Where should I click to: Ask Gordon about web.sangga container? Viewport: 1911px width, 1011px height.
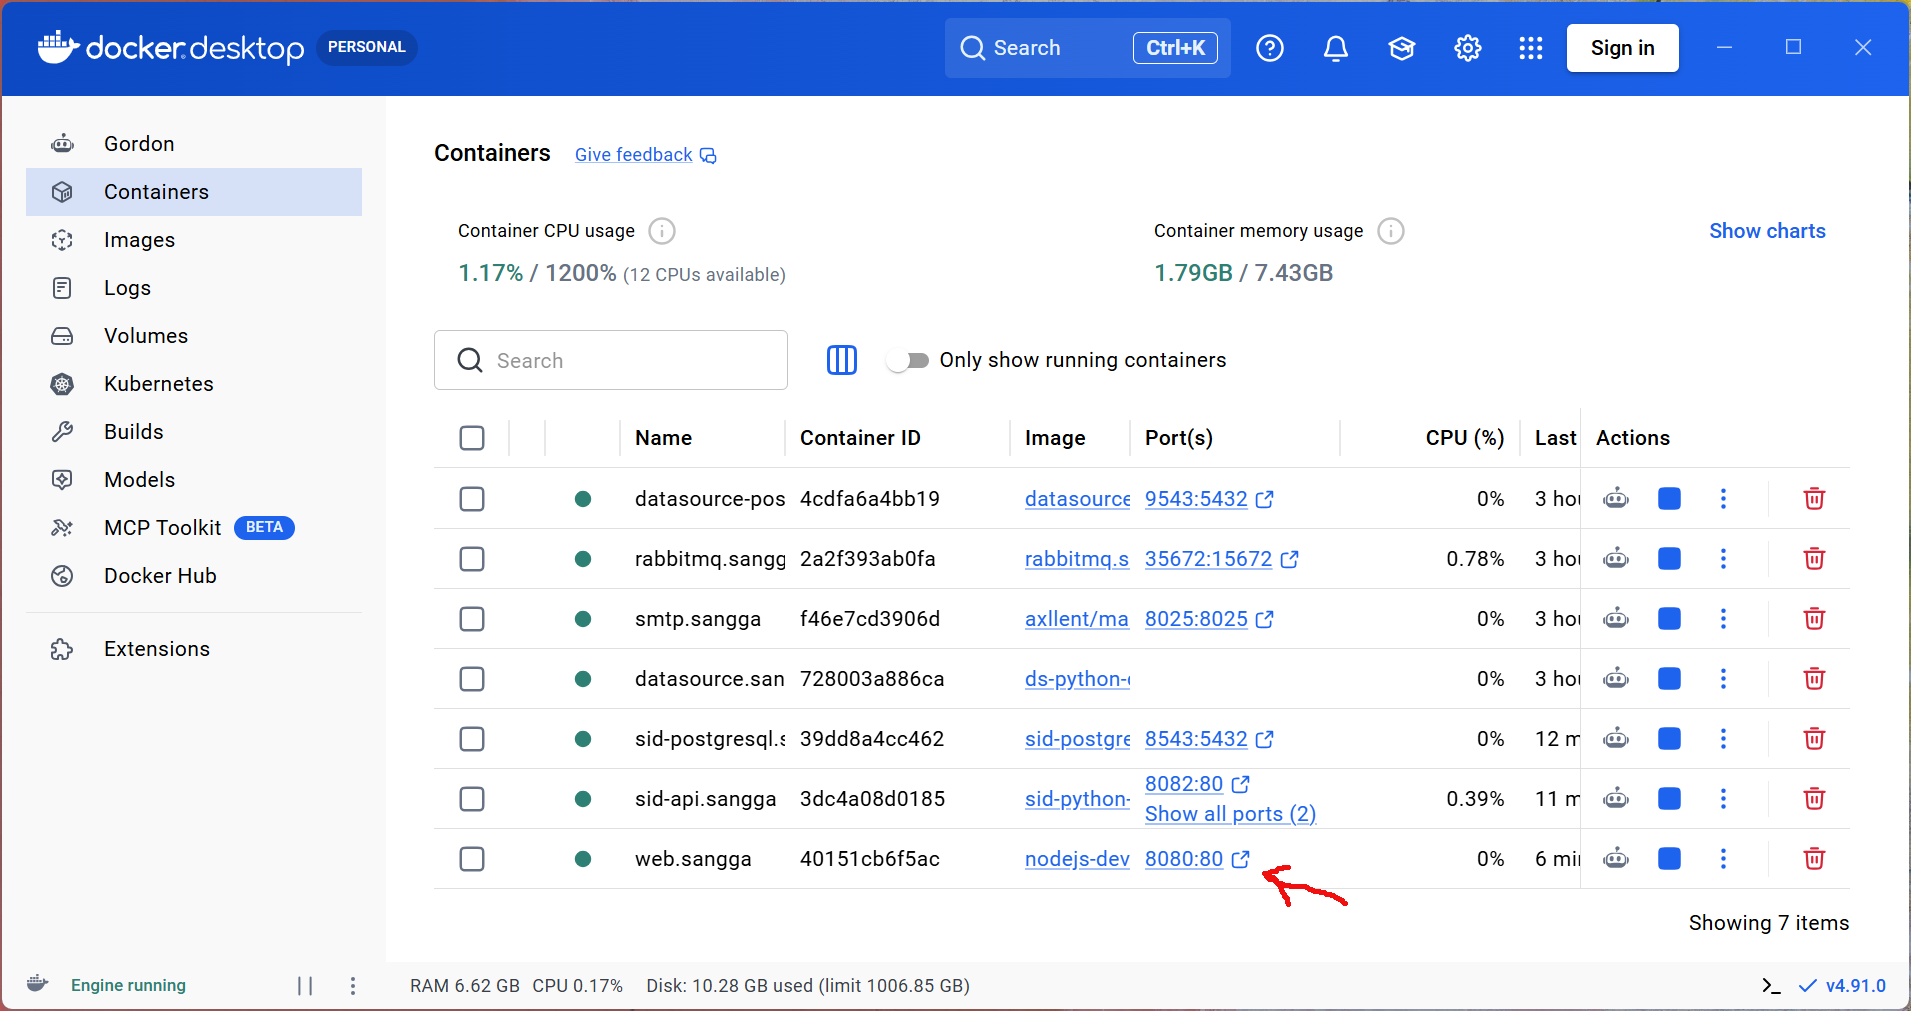tap(1616, 858)
